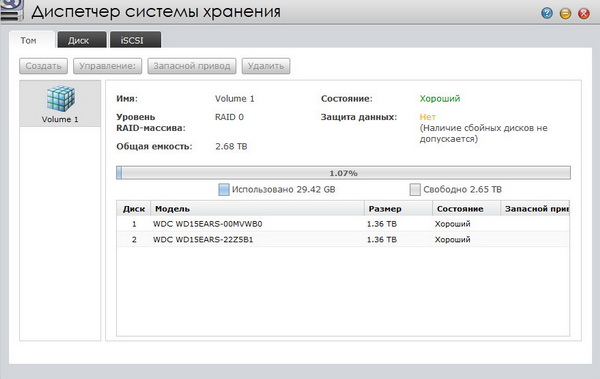Click the blue 'Использовано' legend square

224,190
